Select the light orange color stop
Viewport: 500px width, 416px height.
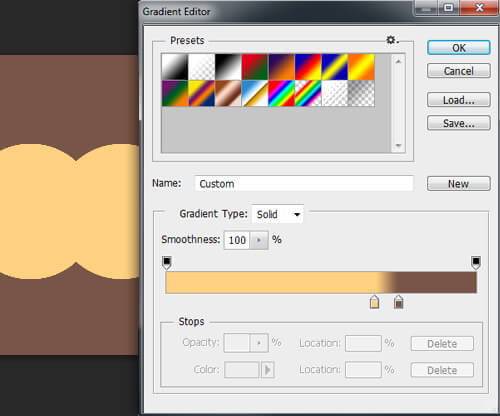pyautogui.click(x=374, y=302)
